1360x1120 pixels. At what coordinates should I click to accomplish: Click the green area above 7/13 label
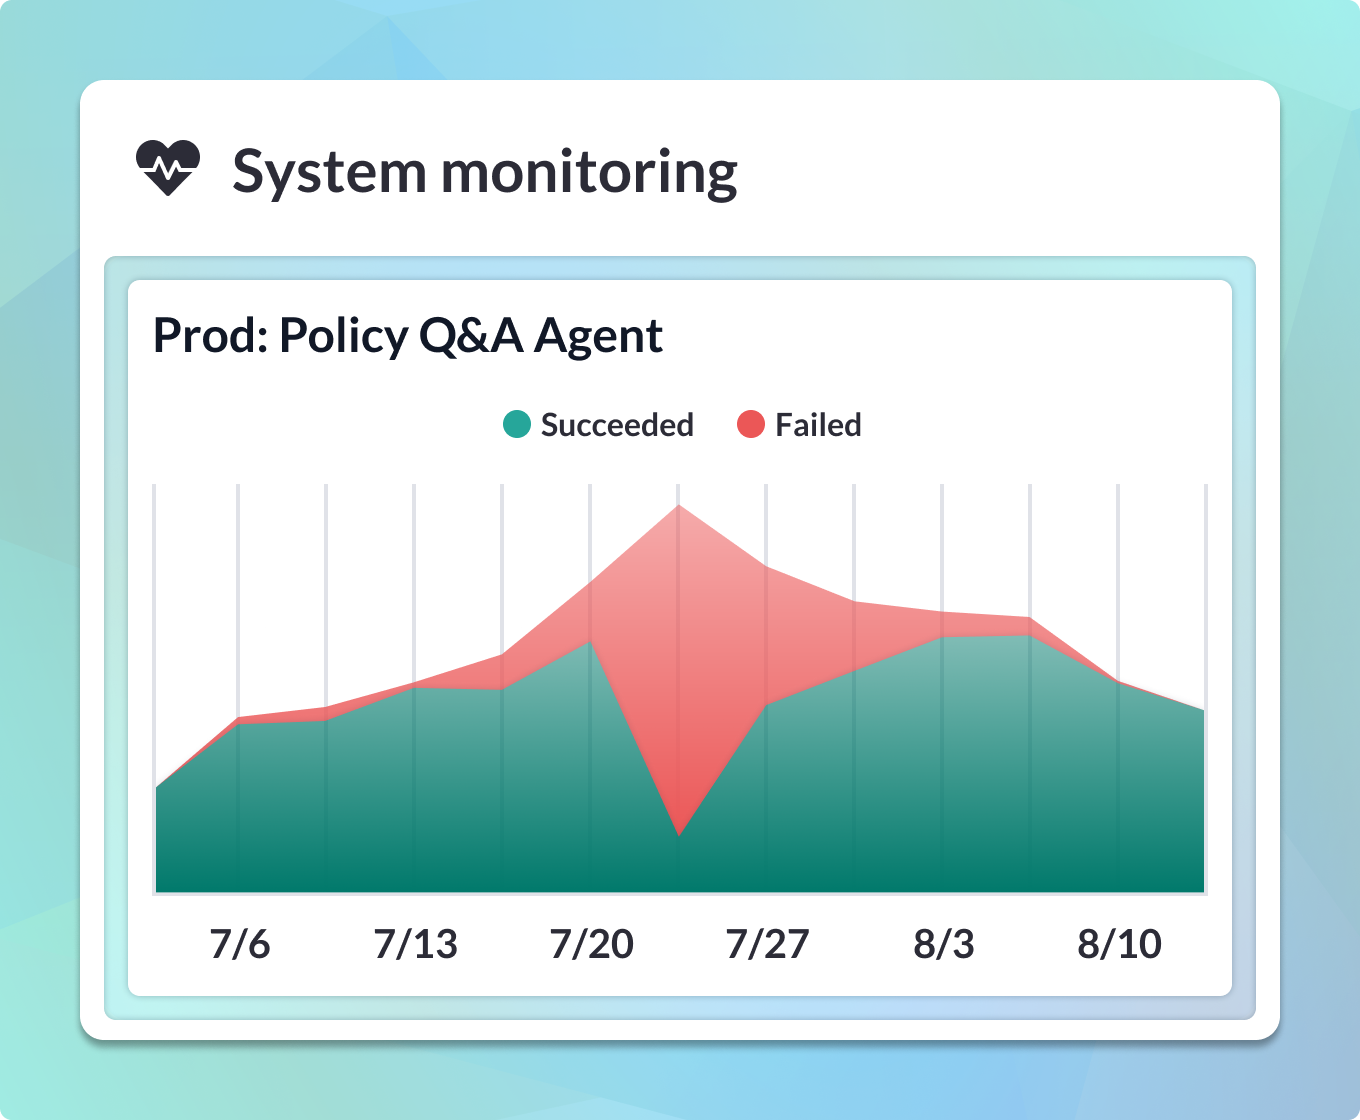[x=415, y=788]
